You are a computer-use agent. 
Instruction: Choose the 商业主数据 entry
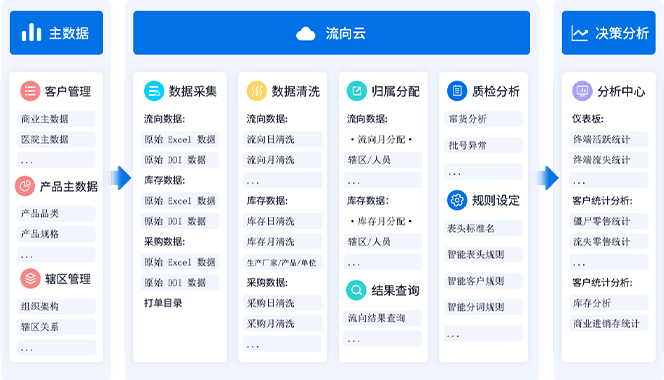tap(56, 119)
